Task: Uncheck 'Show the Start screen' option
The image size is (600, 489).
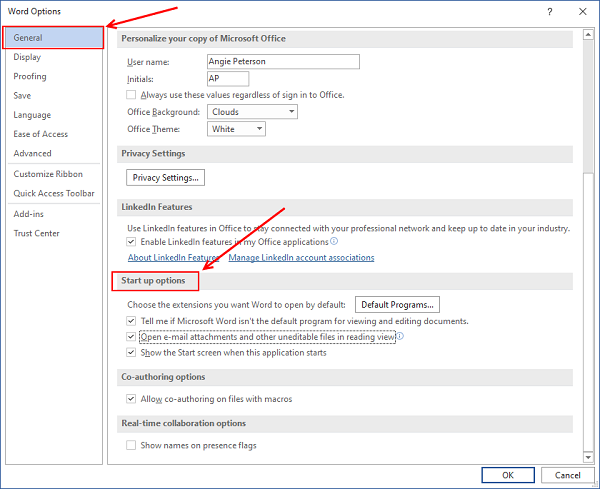Action: pyautogui.click(x=132, y=353)
